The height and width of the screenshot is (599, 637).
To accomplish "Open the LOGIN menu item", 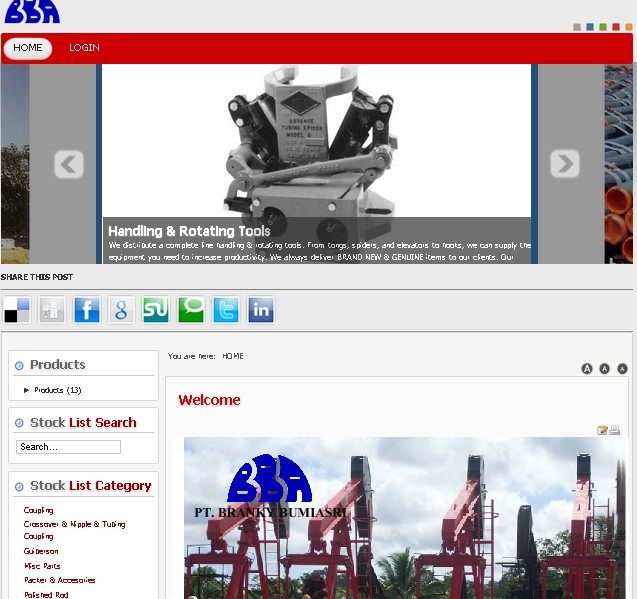I will pyautogui.click(x=84, y=48).
